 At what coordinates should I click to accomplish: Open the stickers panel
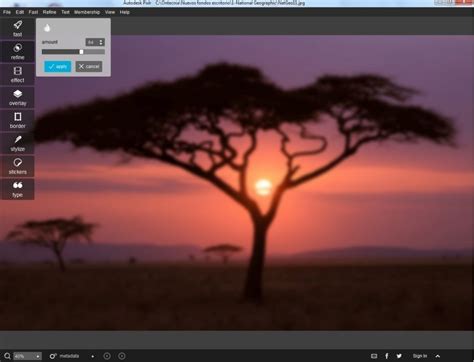[x=17, y=166]
